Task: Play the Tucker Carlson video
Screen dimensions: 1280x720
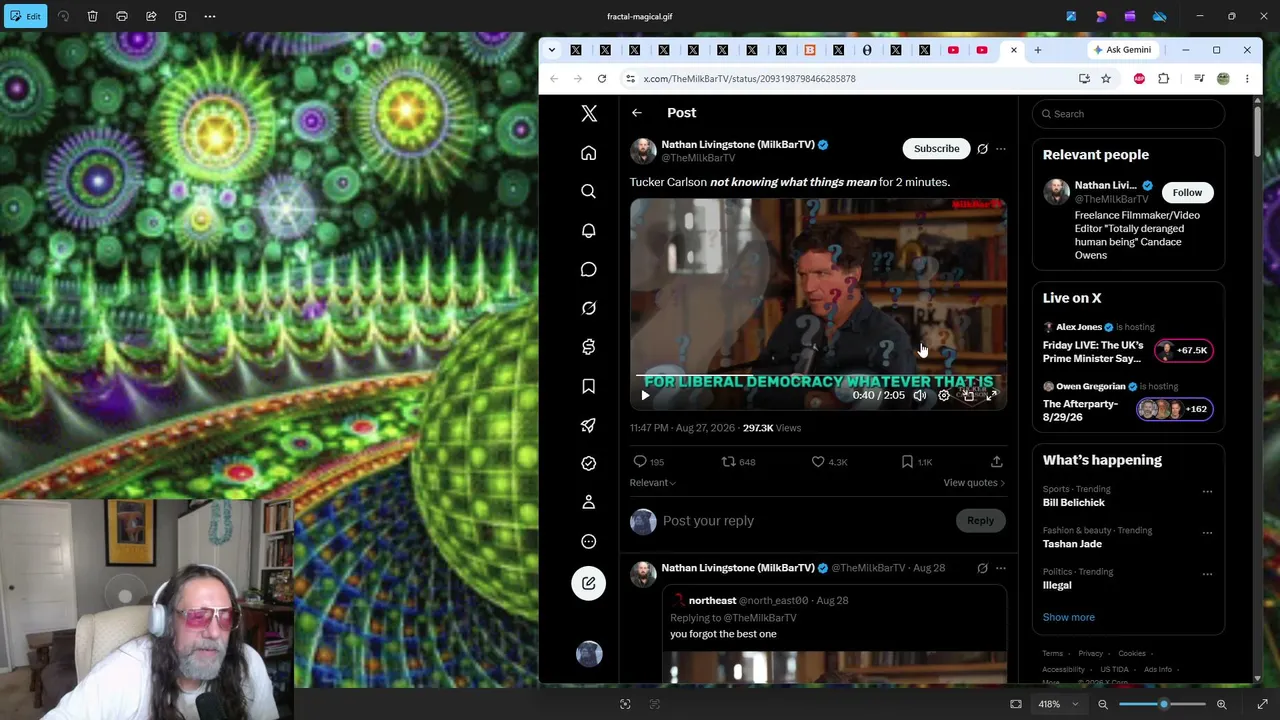Action: (x=645, y=396)
